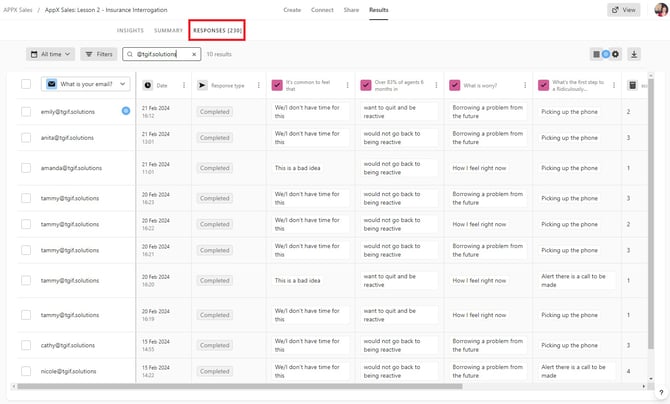The height and width of the screenshot is (404, 670).
Task: Expand the 'What is your email?' column dropdown
Action: [x=124, y=85]
